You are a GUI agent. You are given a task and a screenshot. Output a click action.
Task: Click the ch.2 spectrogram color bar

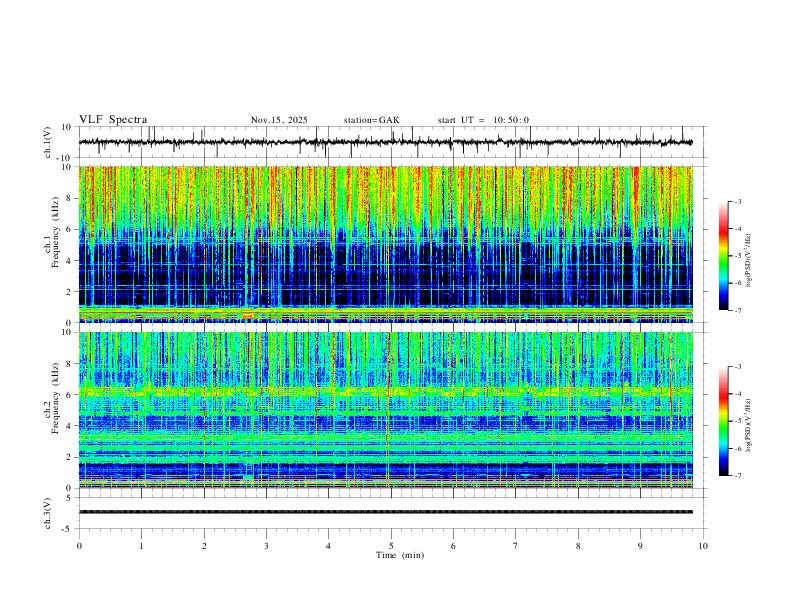point(723,421)
